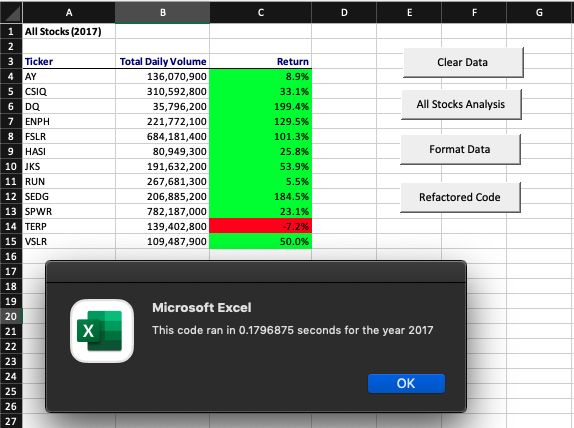Select column C header
The height and width of the screenshot is (428, 574).
point(261,12)
